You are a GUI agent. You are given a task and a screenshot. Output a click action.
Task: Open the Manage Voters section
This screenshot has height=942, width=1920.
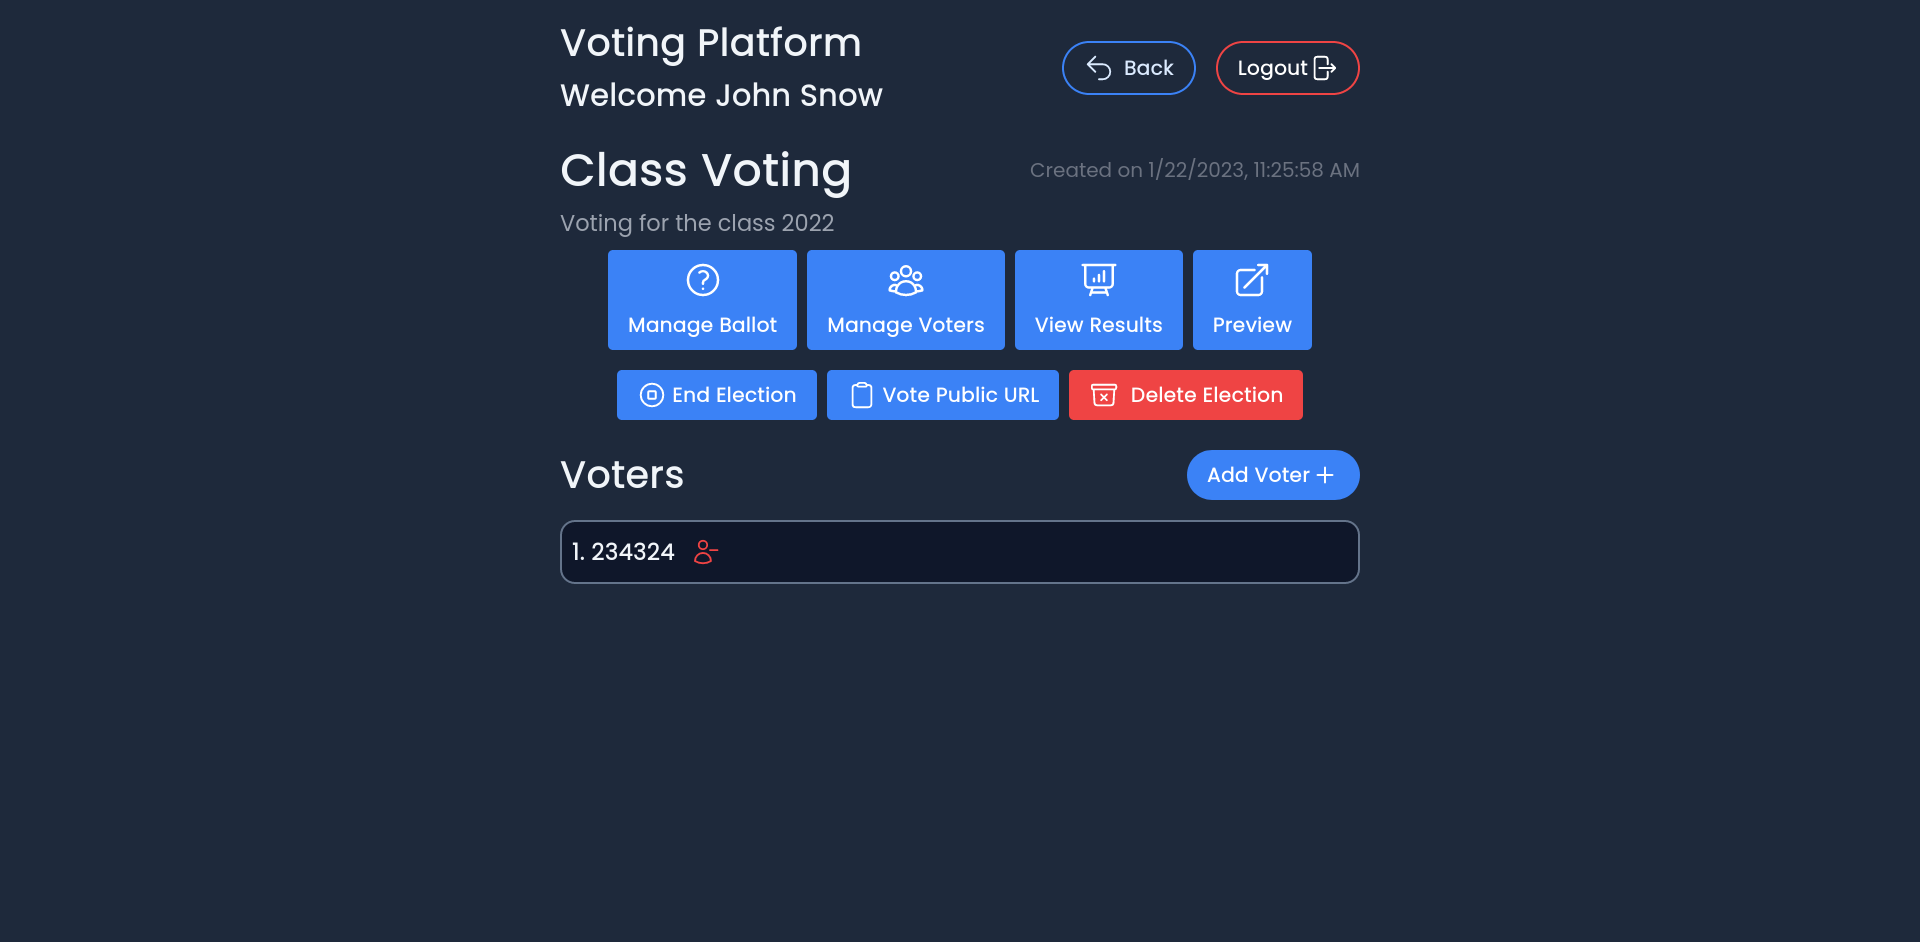pyautogui.click(x=905, y=300)
